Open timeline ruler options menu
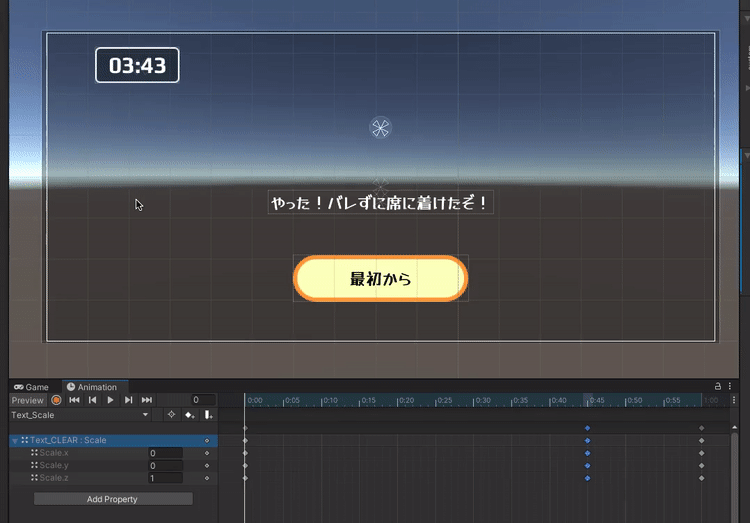The width and height of the screenshot is (750, 523). 734,400
